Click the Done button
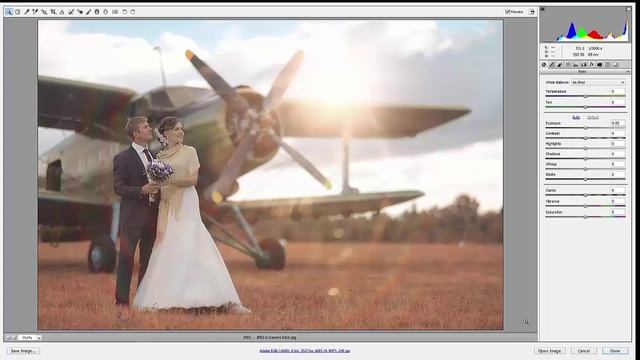Viewport: 640px width, 360px height. point(615,351)
